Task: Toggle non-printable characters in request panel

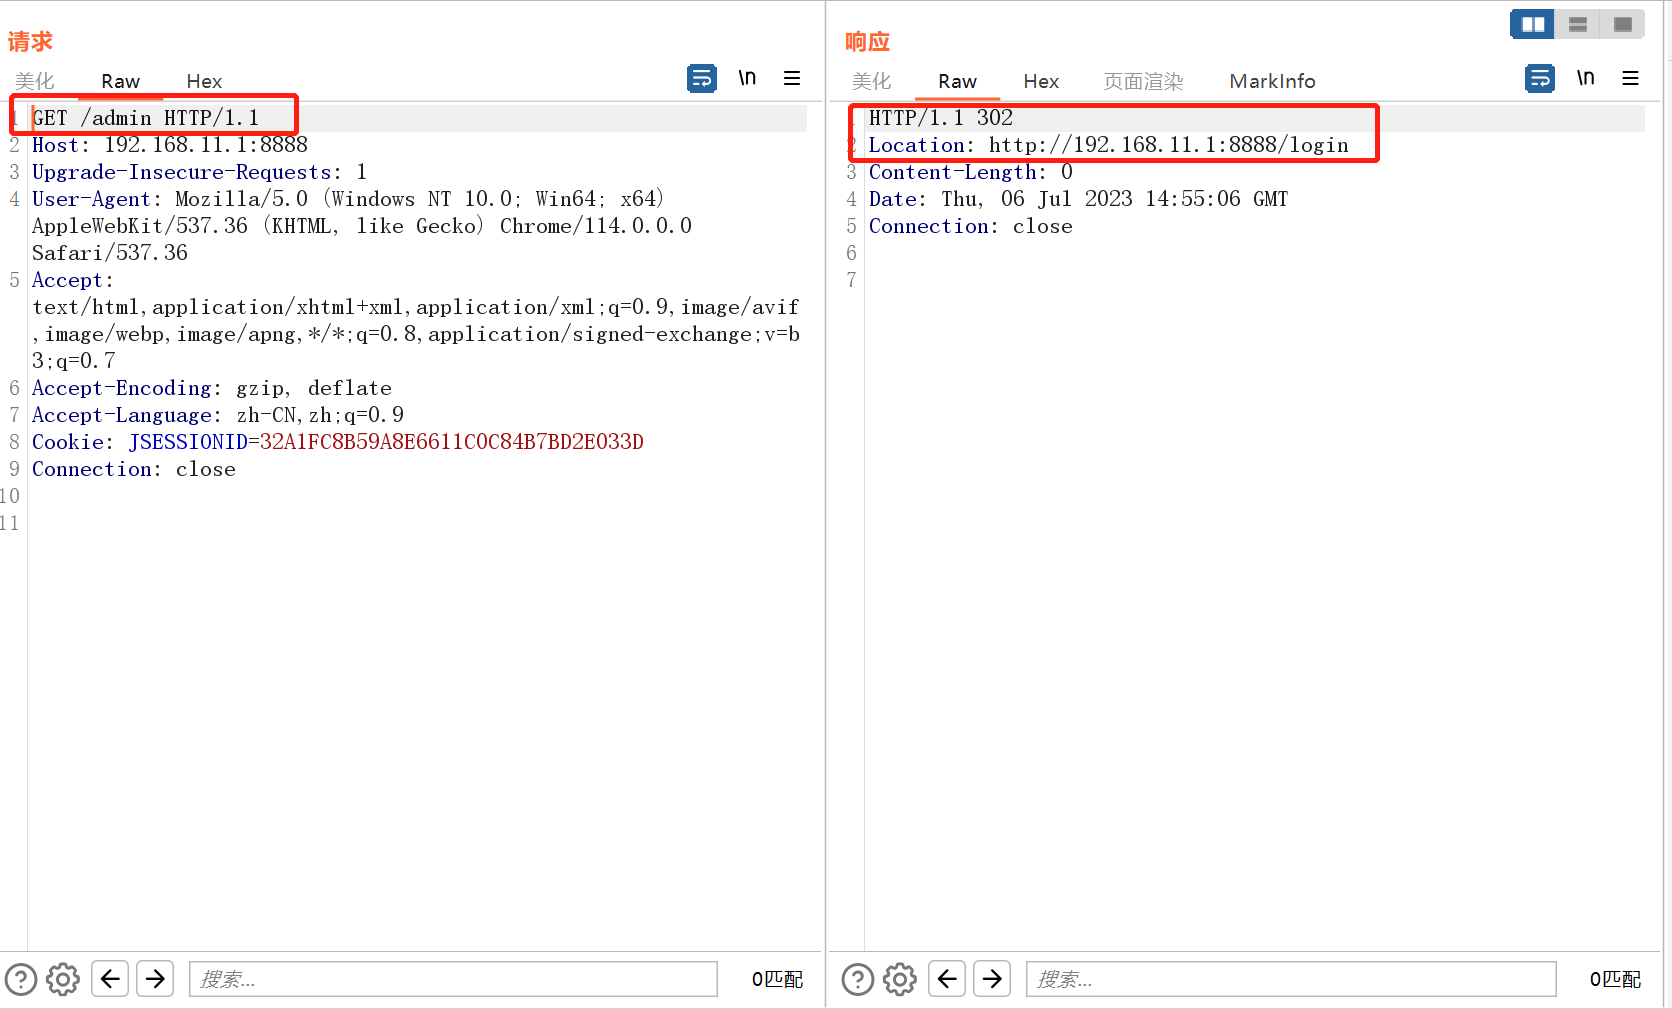Action: pyautogui.click(x=747, y=78)
